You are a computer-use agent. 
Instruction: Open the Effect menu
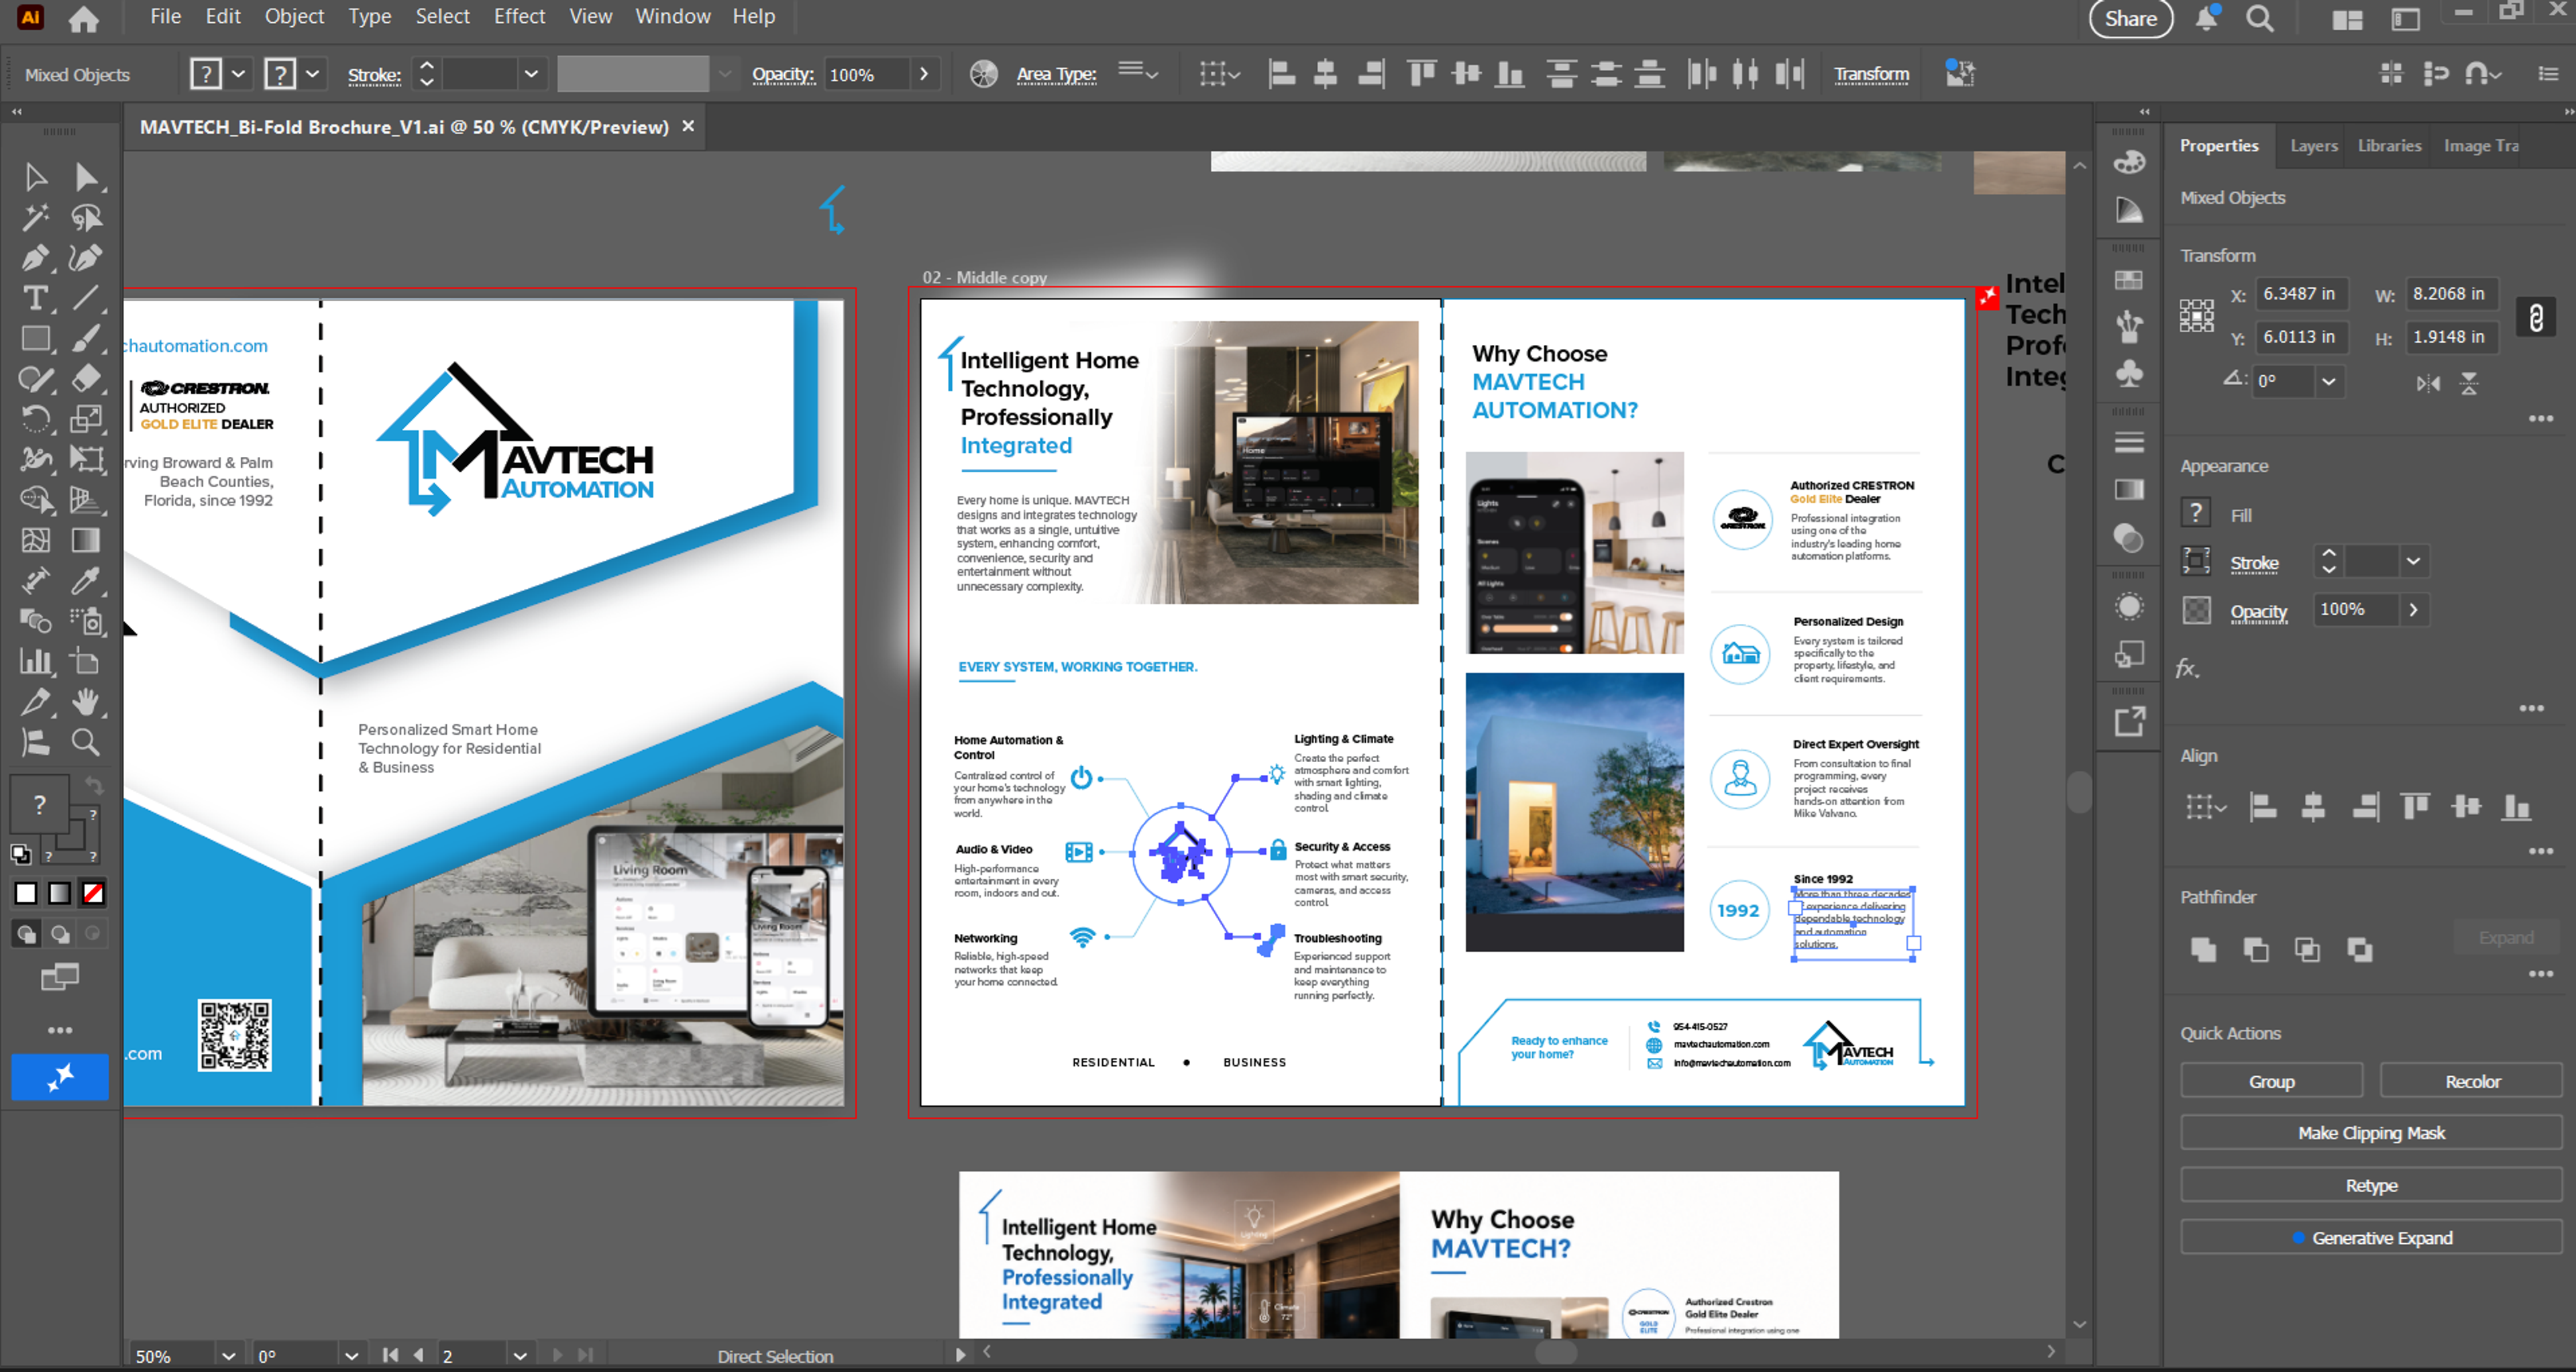pyautogui.click(x=519, y=16)
